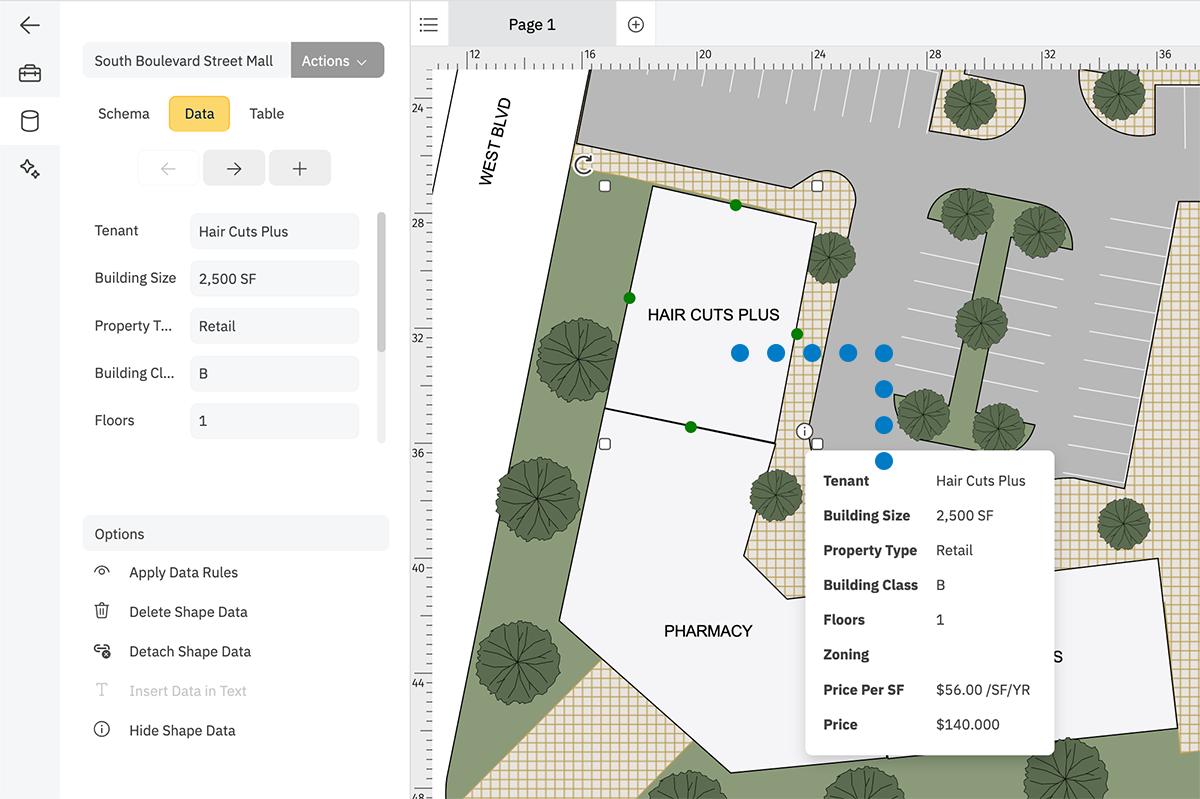Open the Actions dropdown
This screenshot has height=799, width=1200.
click(x=337, y=60)
